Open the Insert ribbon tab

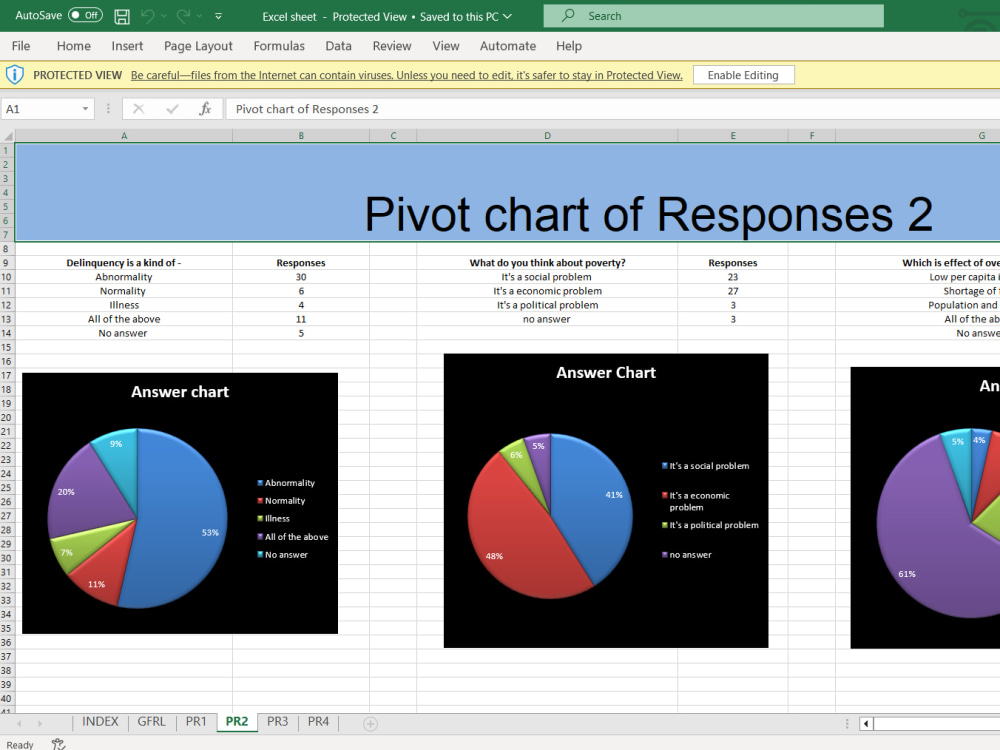127,46
